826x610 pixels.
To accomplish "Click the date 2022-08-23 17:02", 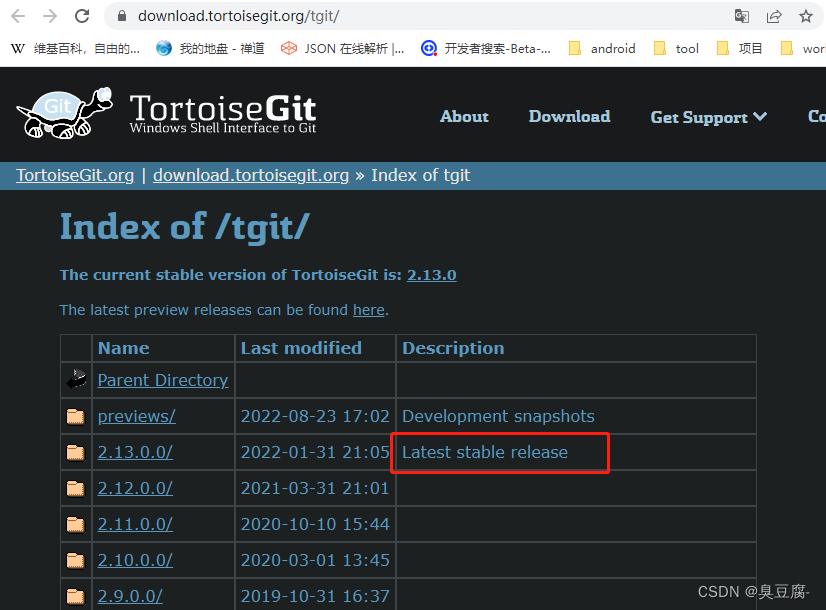I will (x=315, y=416).
